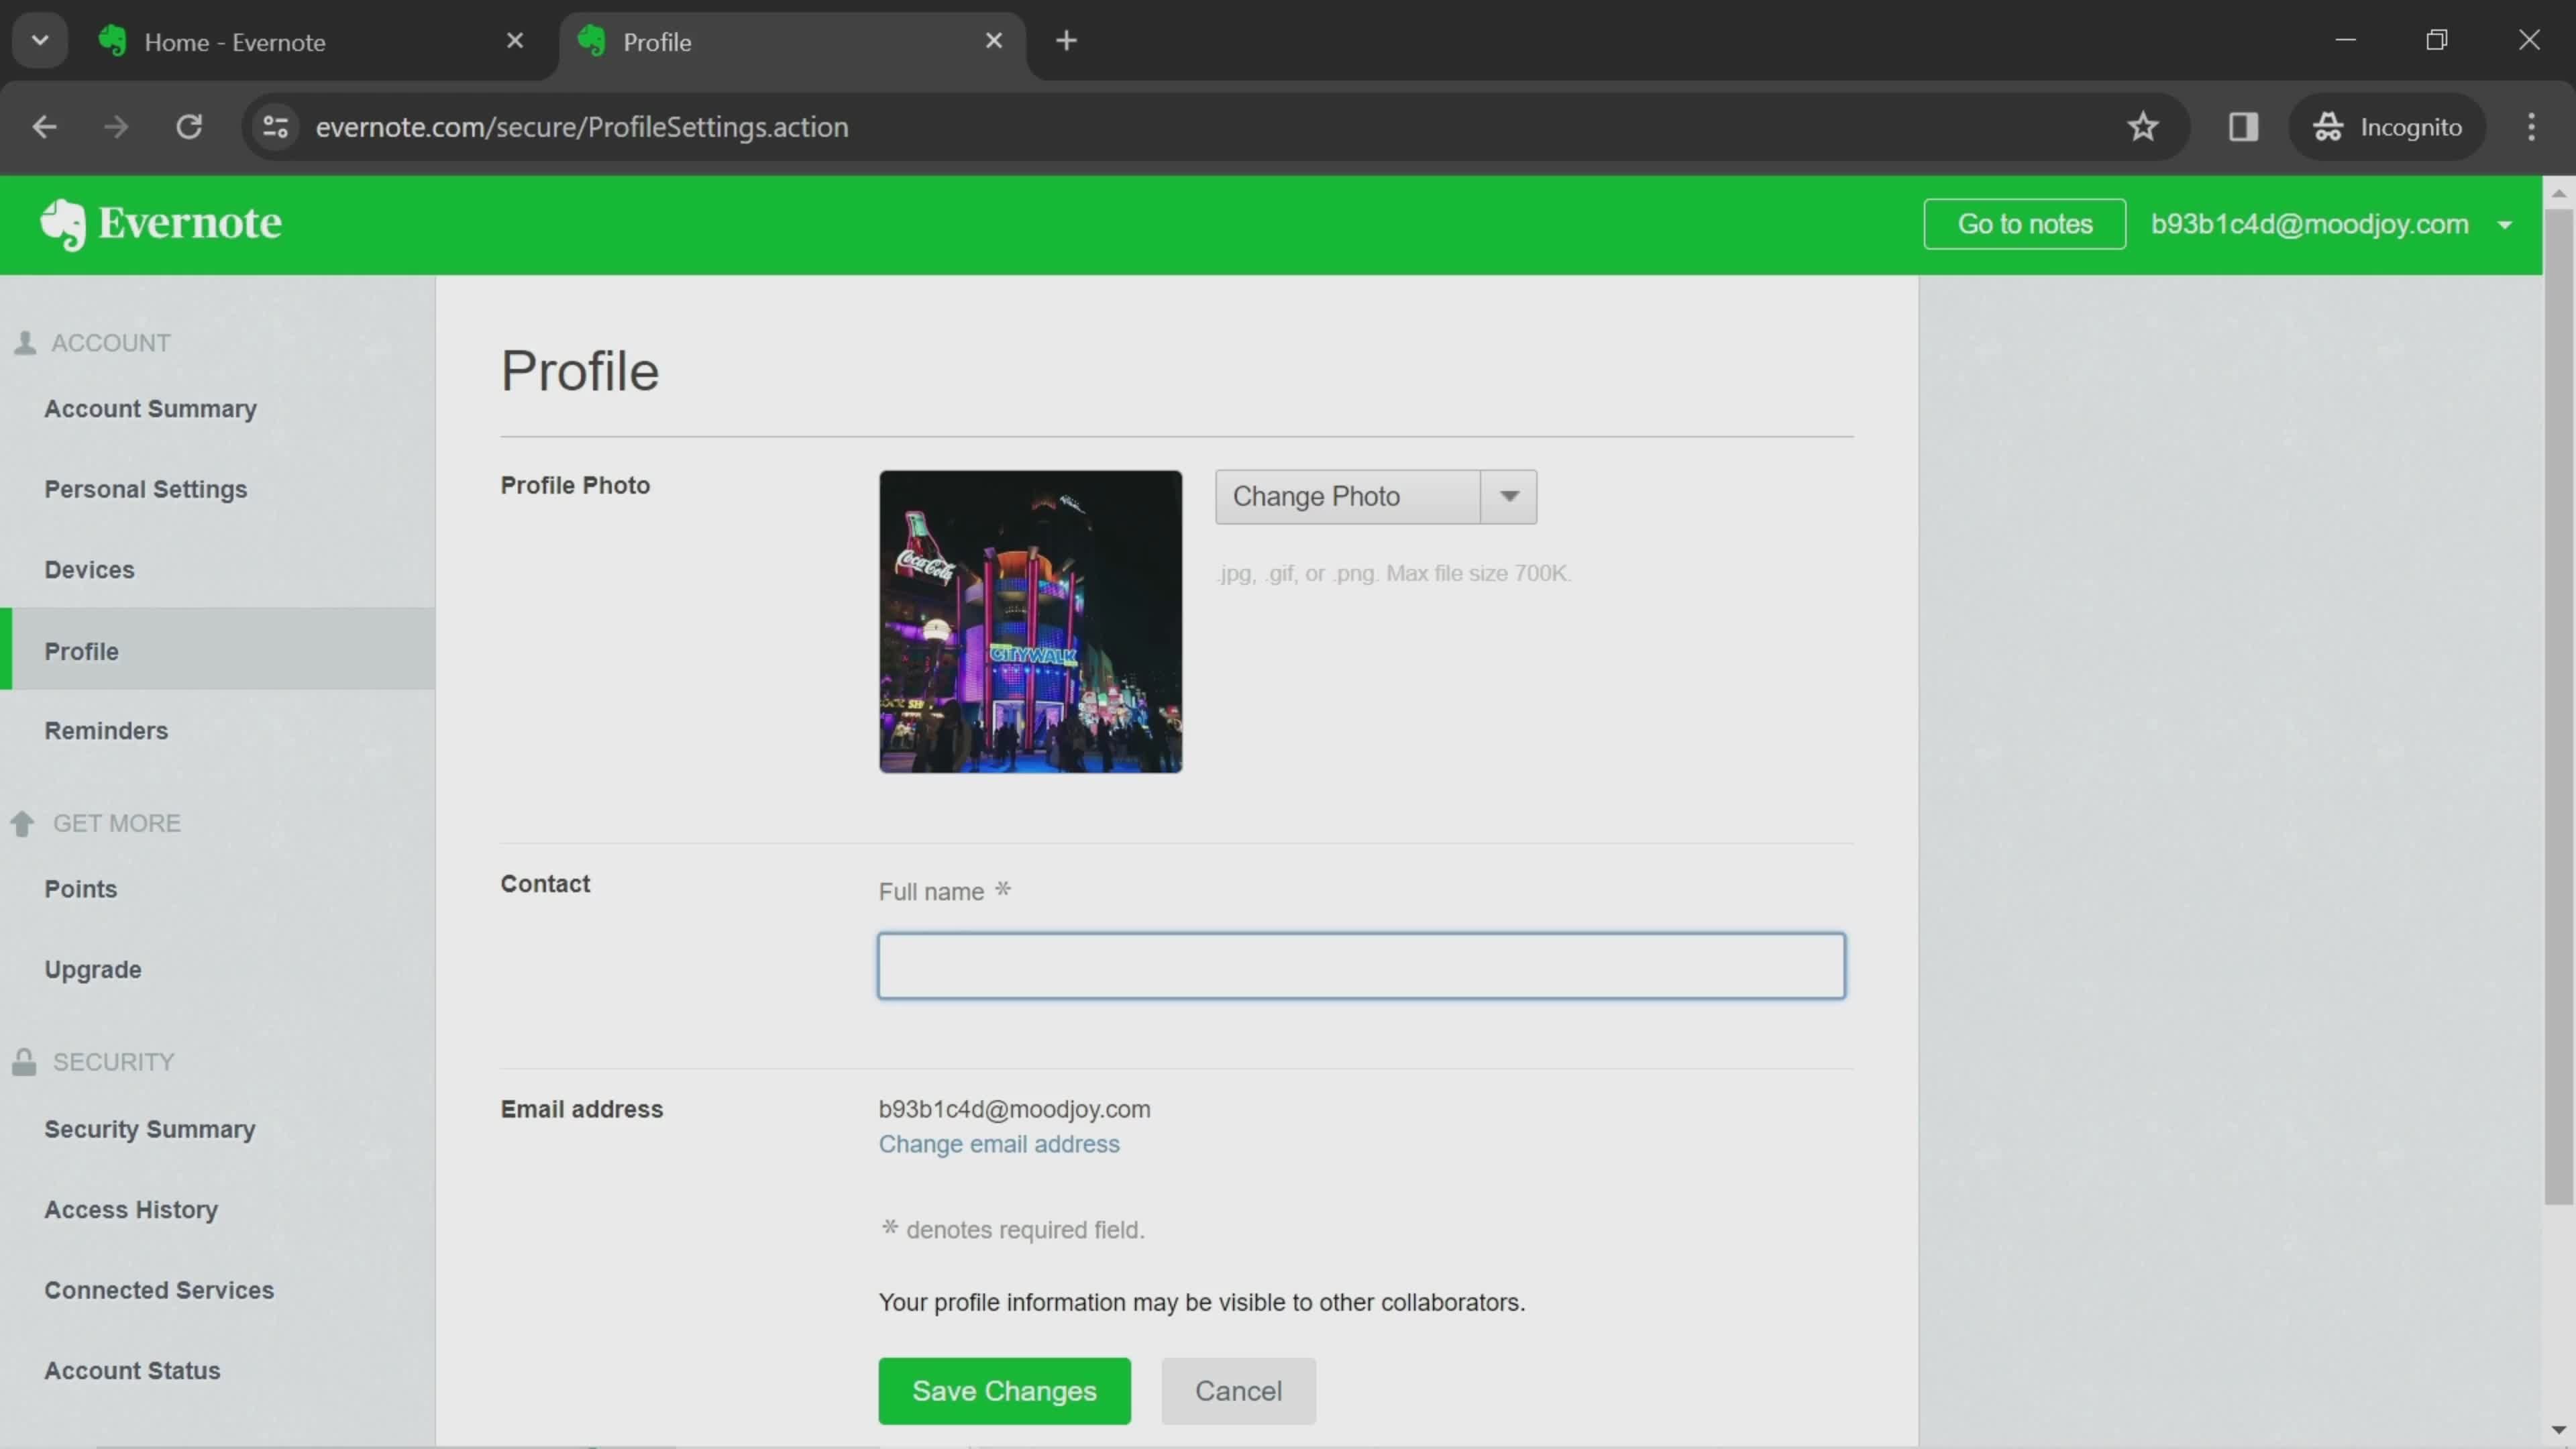The image size is (2576, 1449).
Task: Select the Upgrade menu item
Action: [x=92, y=969]
